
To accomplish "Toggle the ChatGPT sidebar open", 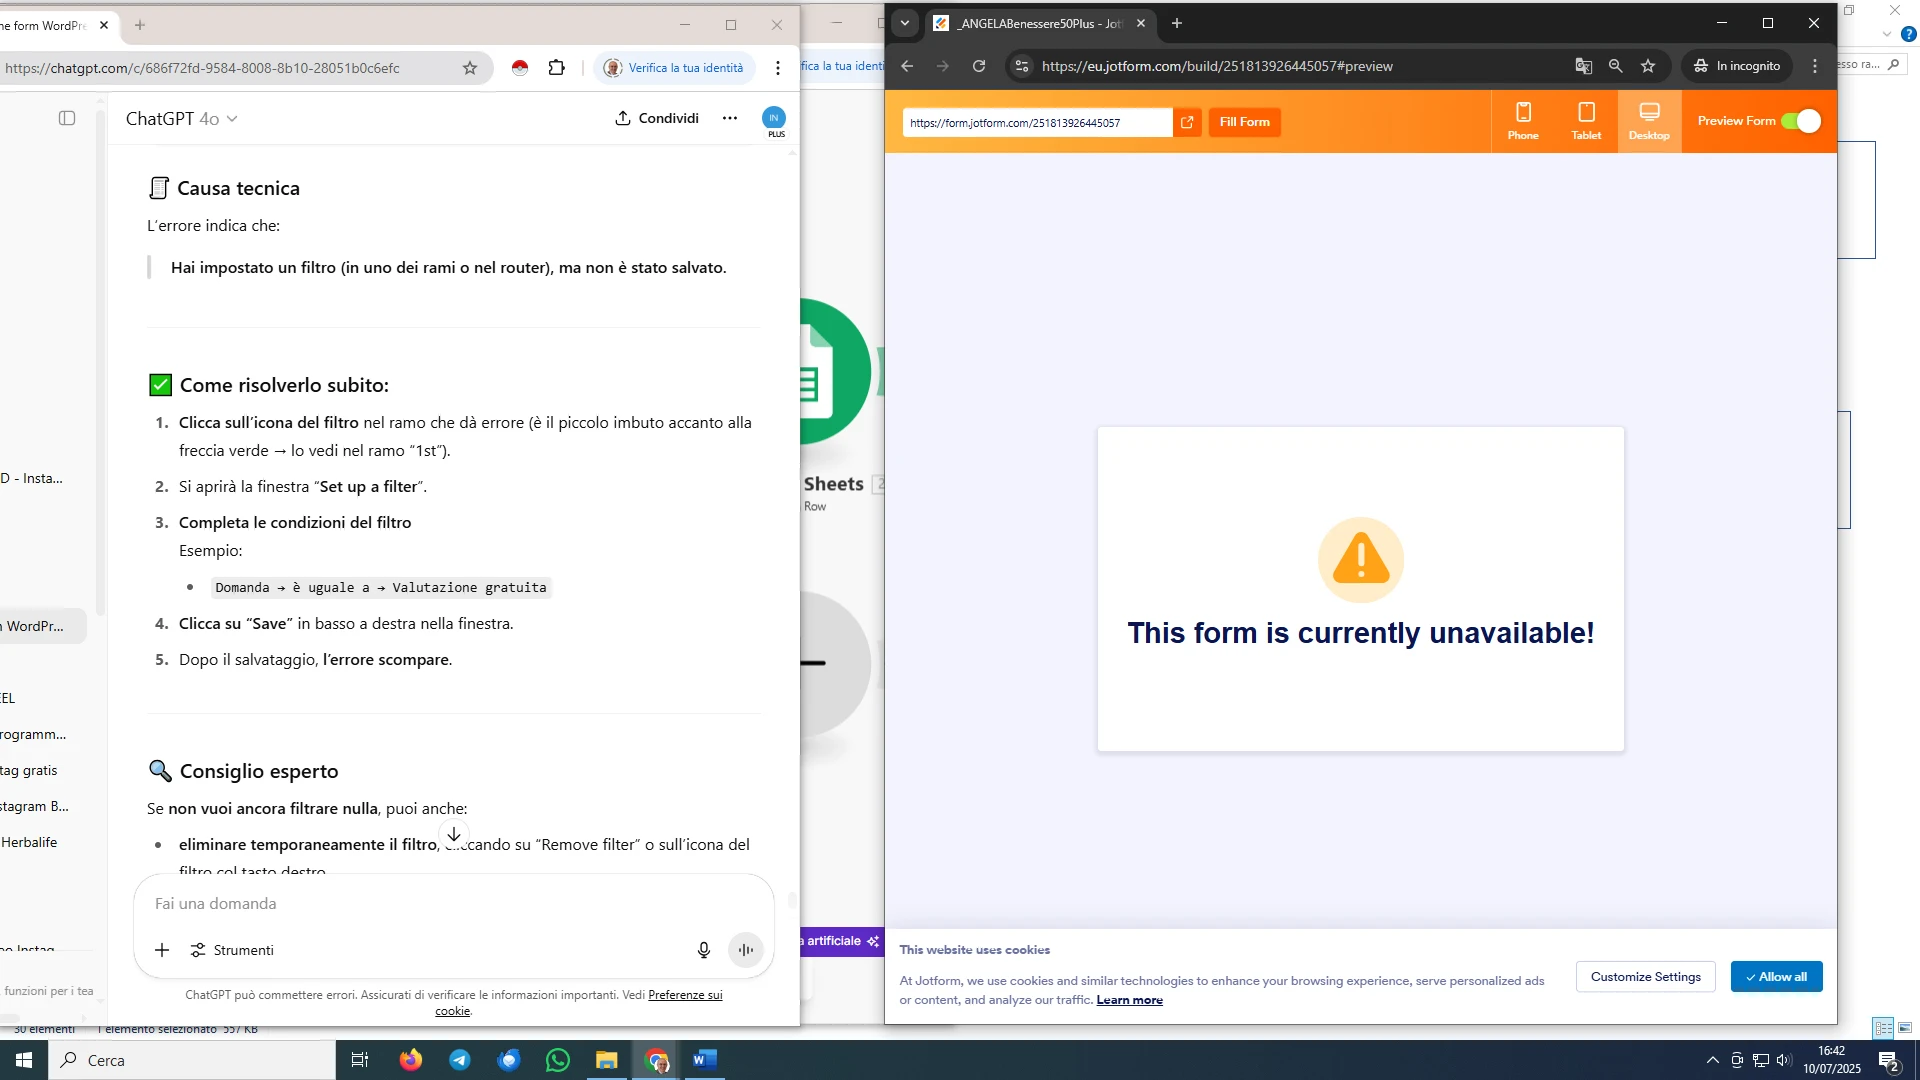I will (x=66, y=117).
